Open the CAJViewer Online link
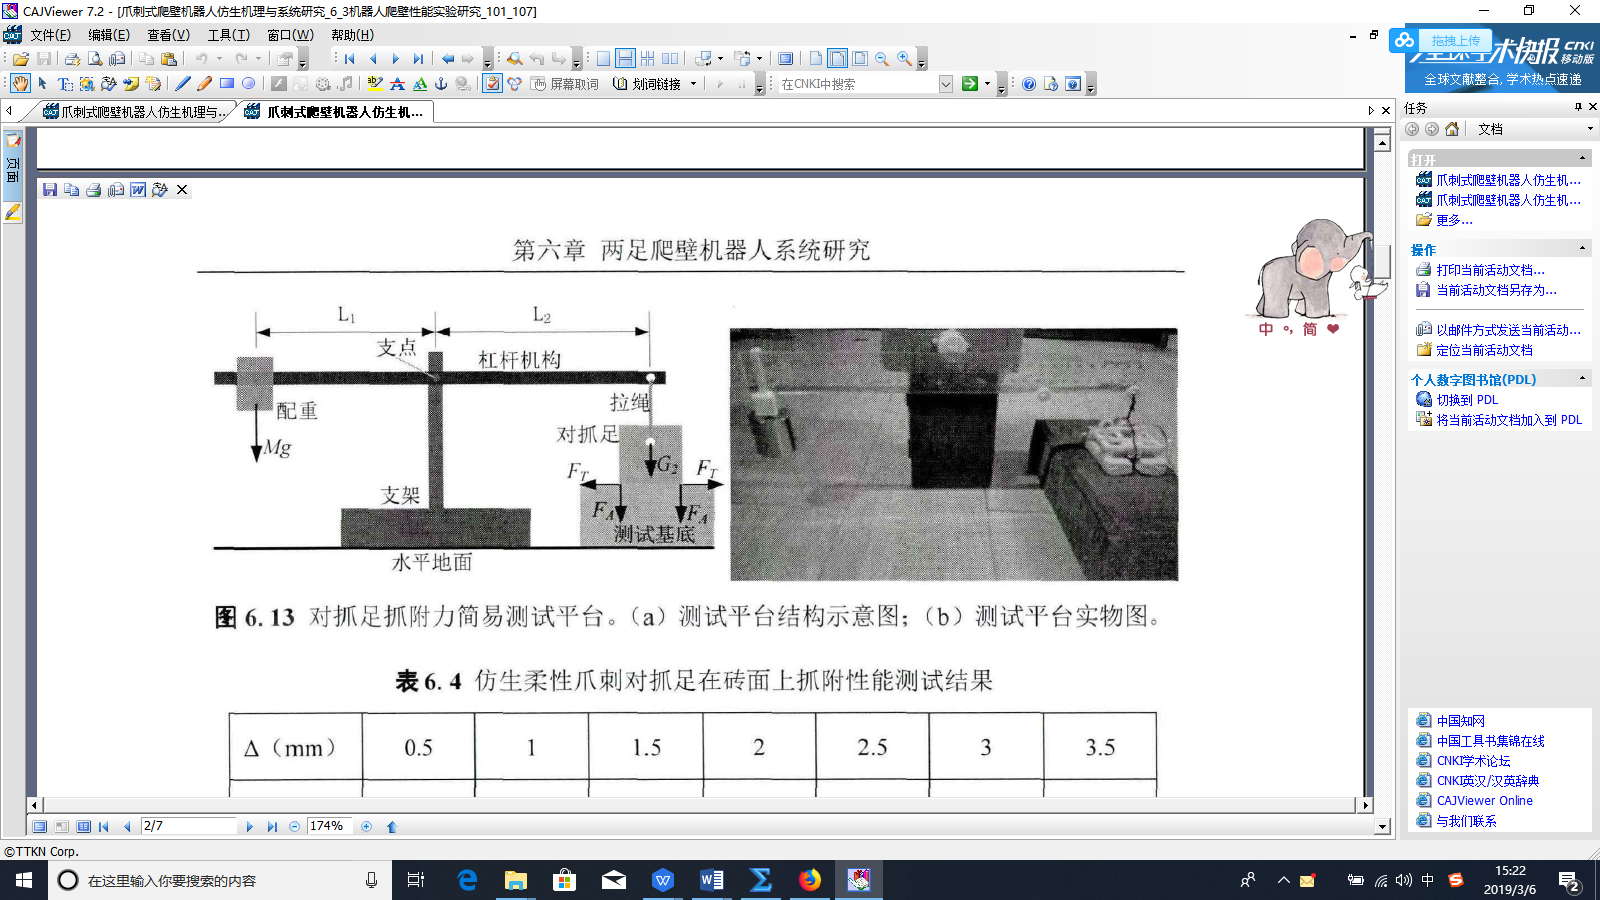 point(1484,801)
